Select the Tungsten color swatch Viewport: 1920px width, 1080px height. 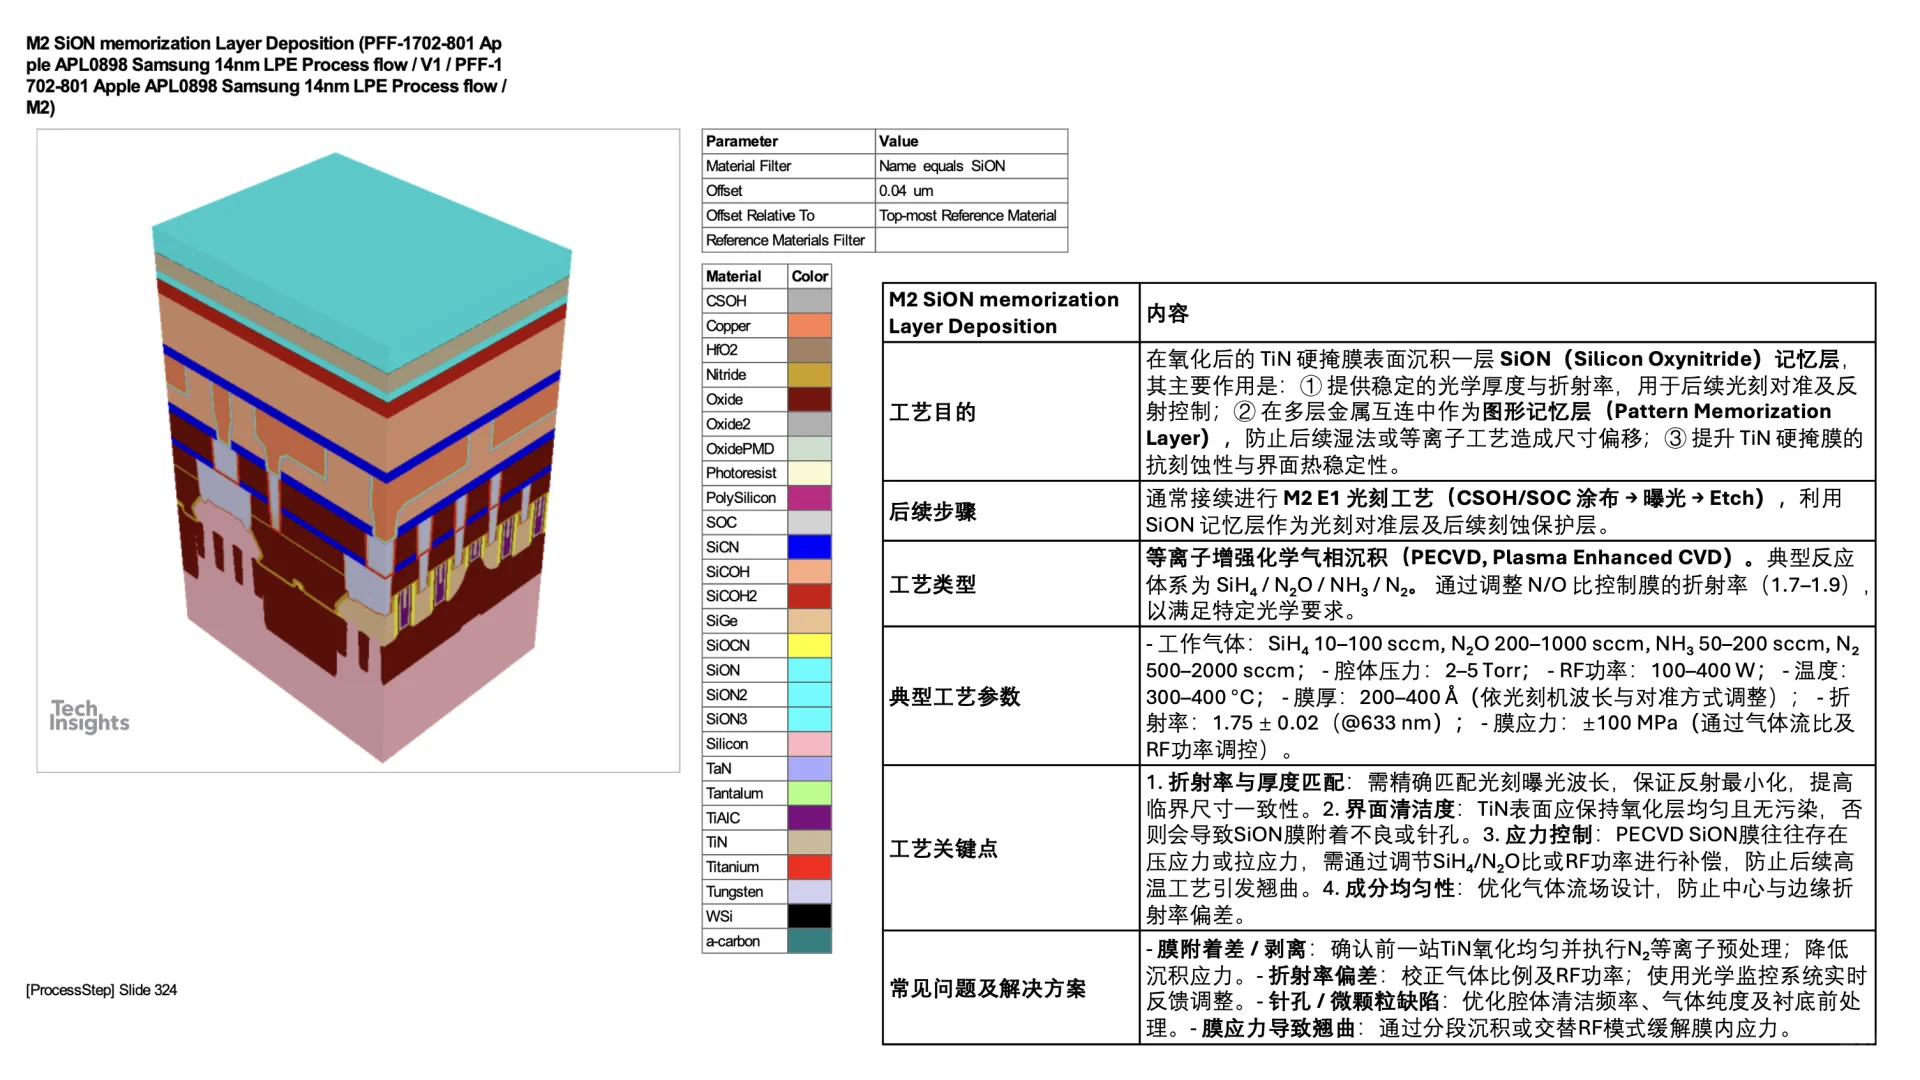pyautogui.click(x=810, y=891)
